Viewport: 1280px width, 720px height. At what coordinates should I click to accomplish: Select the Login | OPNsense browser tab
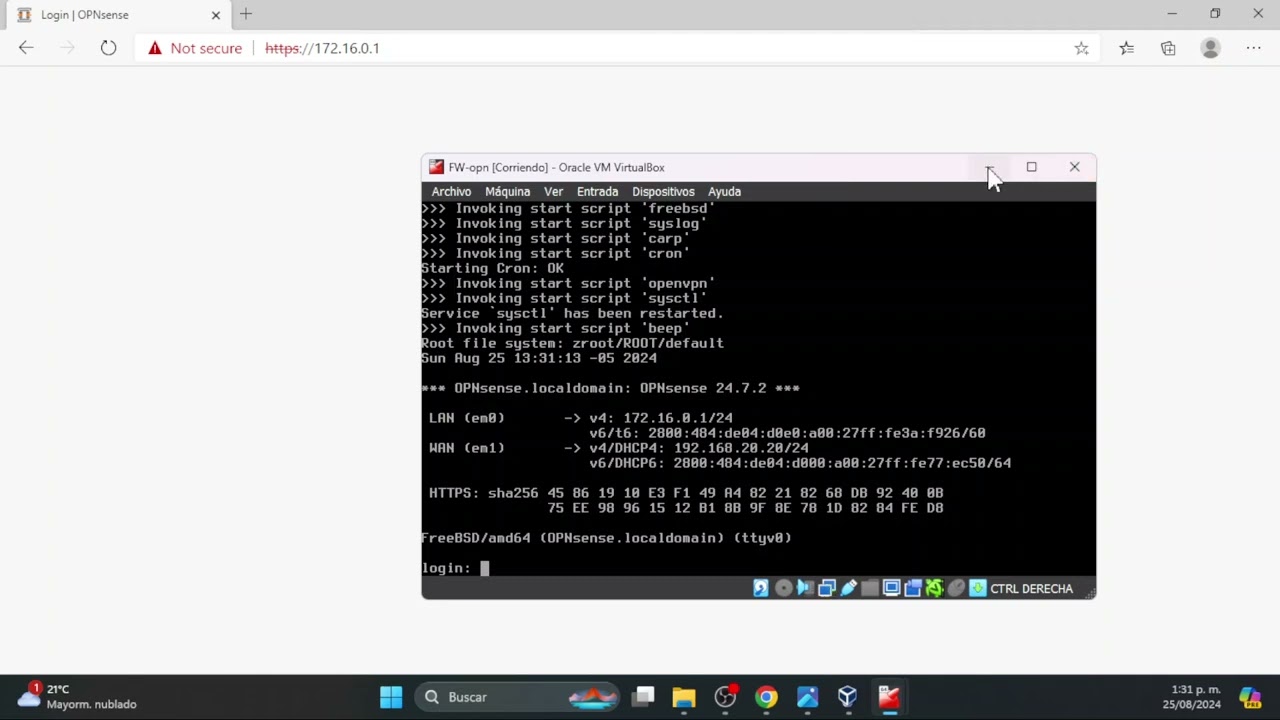coord(120,15)
